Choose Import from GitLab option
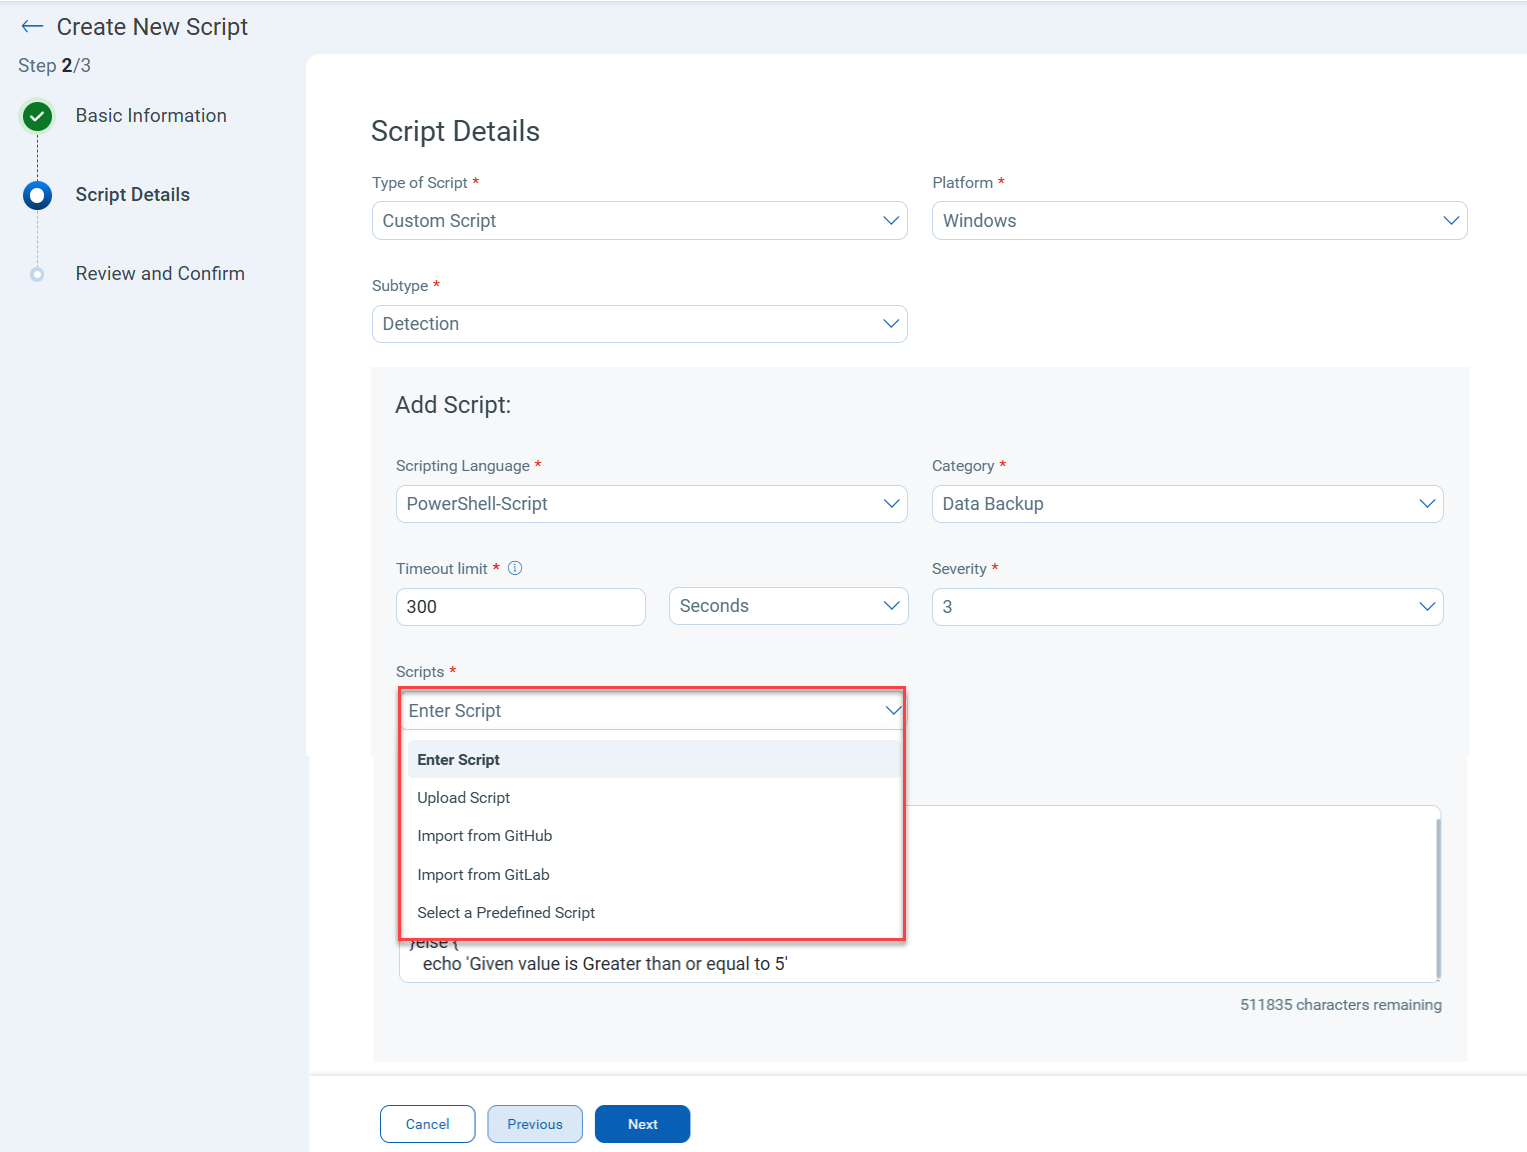This screenshot has width=1527, height=1152. (484, 875)
